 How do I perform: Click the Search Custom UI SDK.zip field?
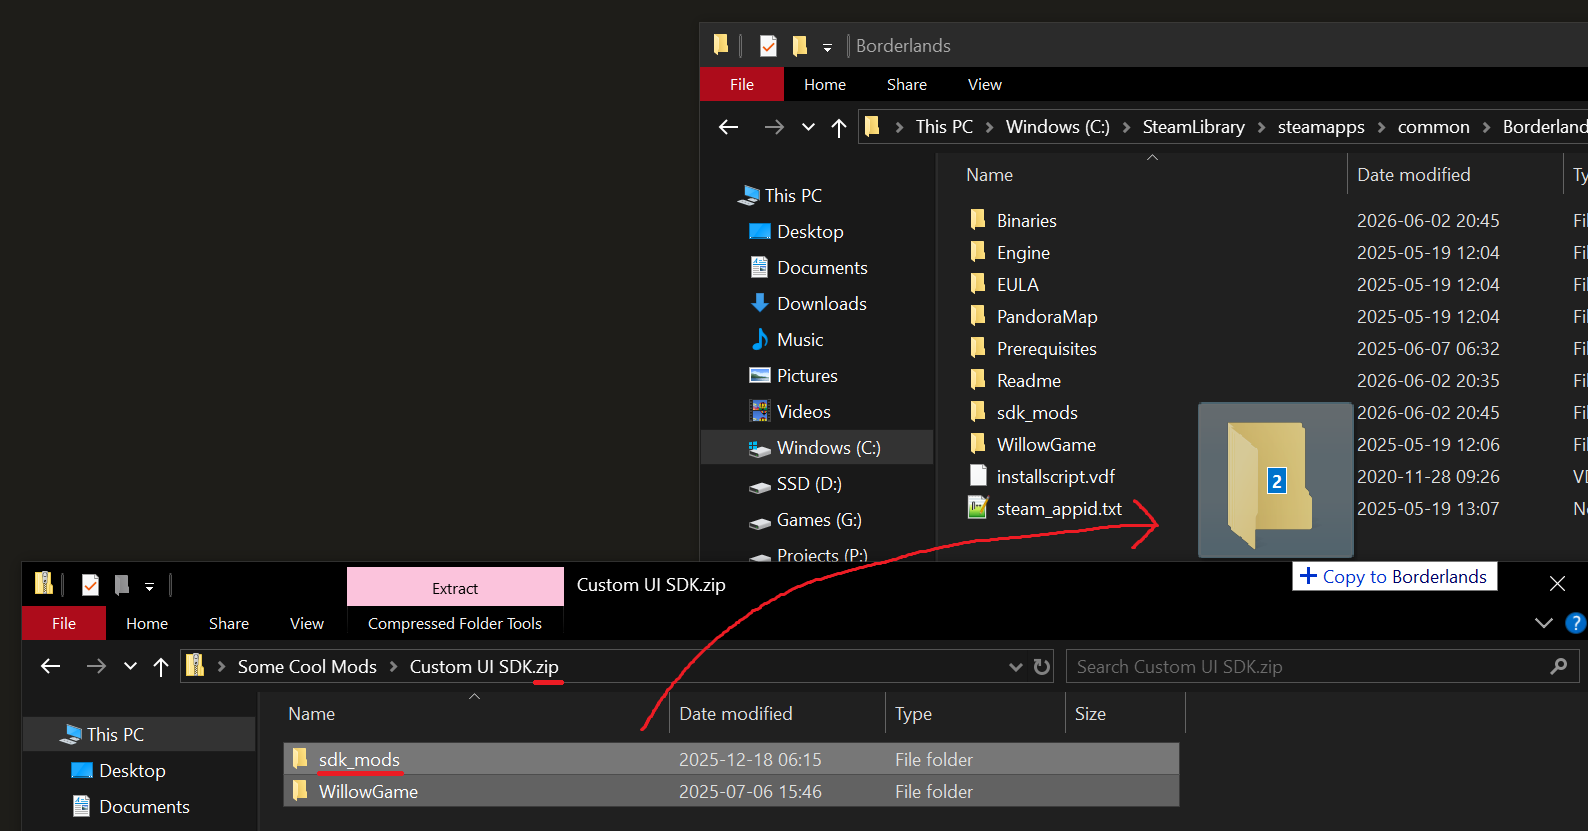(x=1323, y=667)
